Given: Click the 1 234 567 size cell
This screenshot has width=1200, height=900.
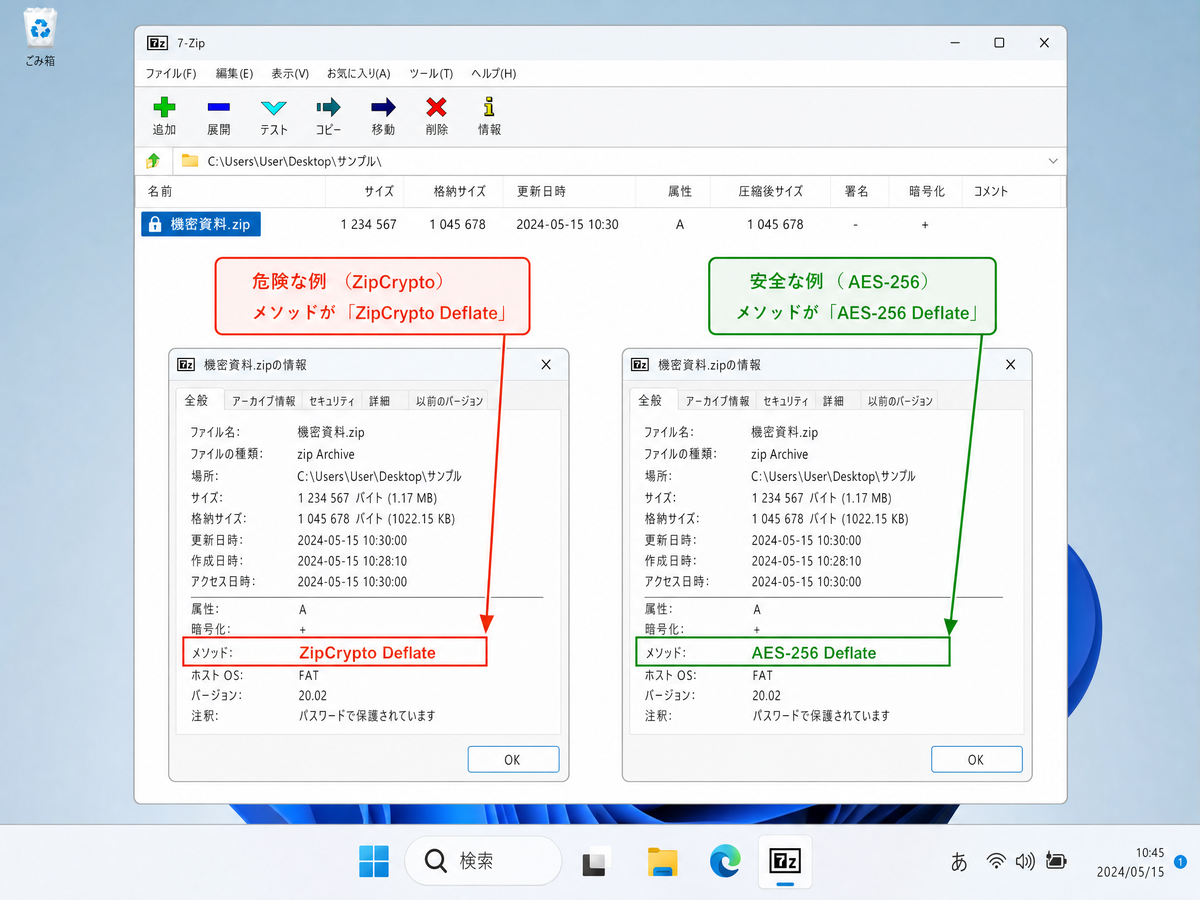Looking at the screenshot, I should pyautogui.click(x=368, y=225).
